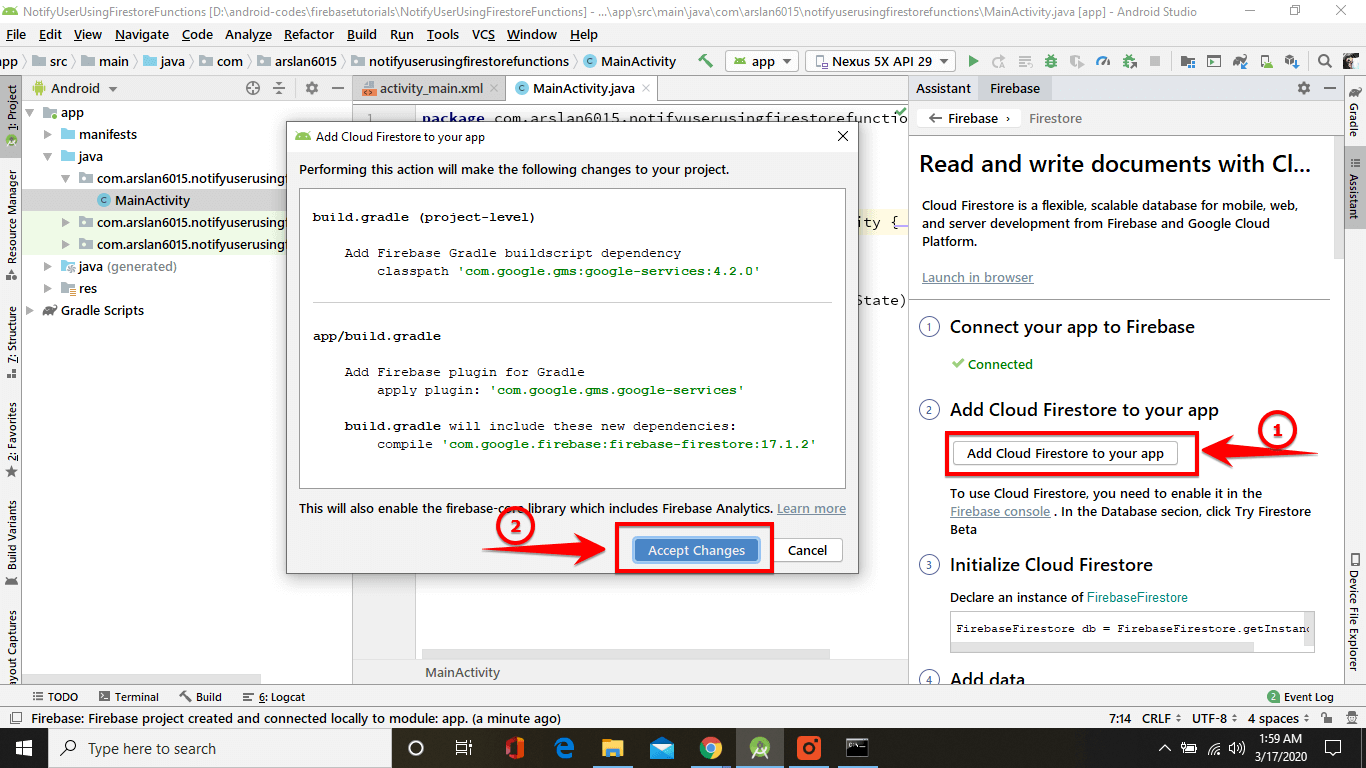Viewport: 1366px width, 768px height.
Task: Open the Profile app gauge icon
Action: [1103, 61]
